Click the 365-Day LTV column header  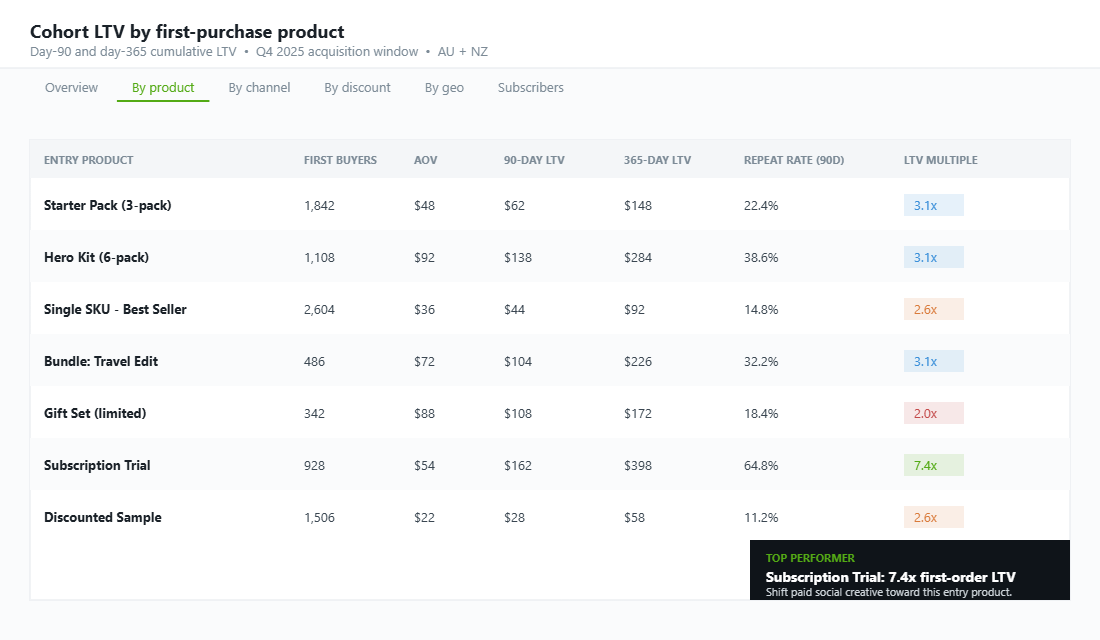[x=657, y=160]
